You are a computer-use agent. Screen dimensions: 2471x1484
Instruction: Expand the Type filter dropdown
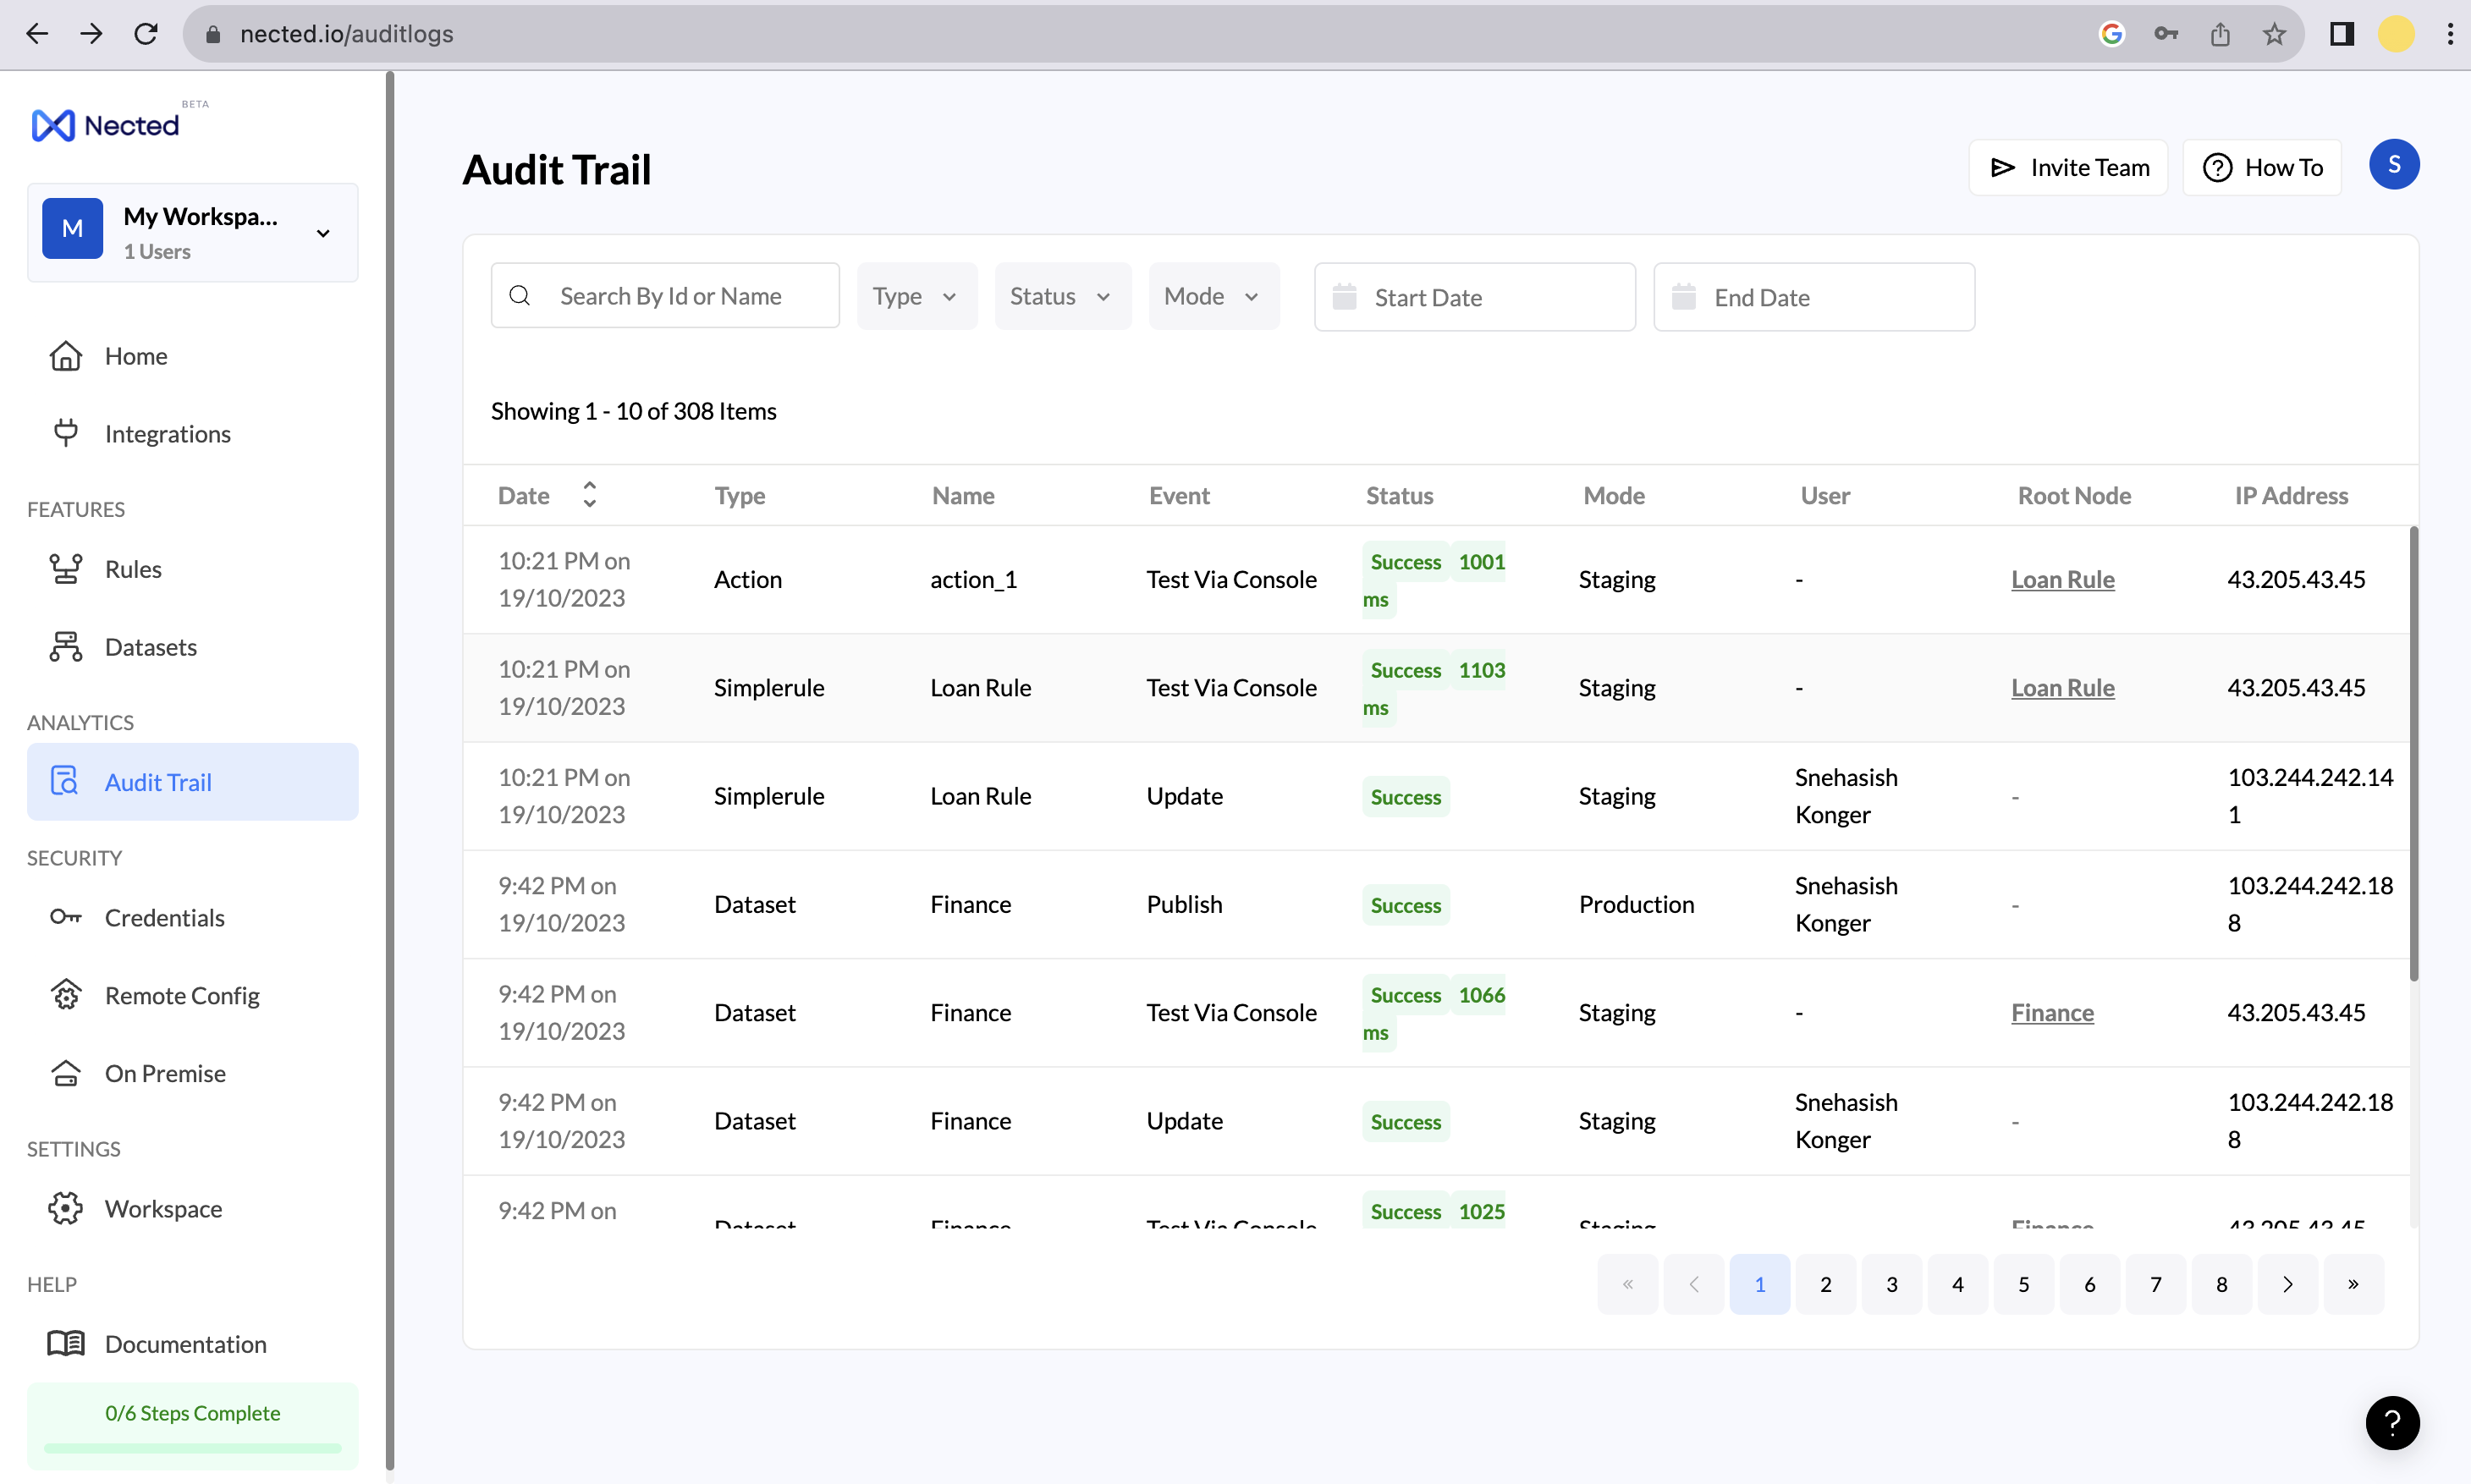click(915, 297)
